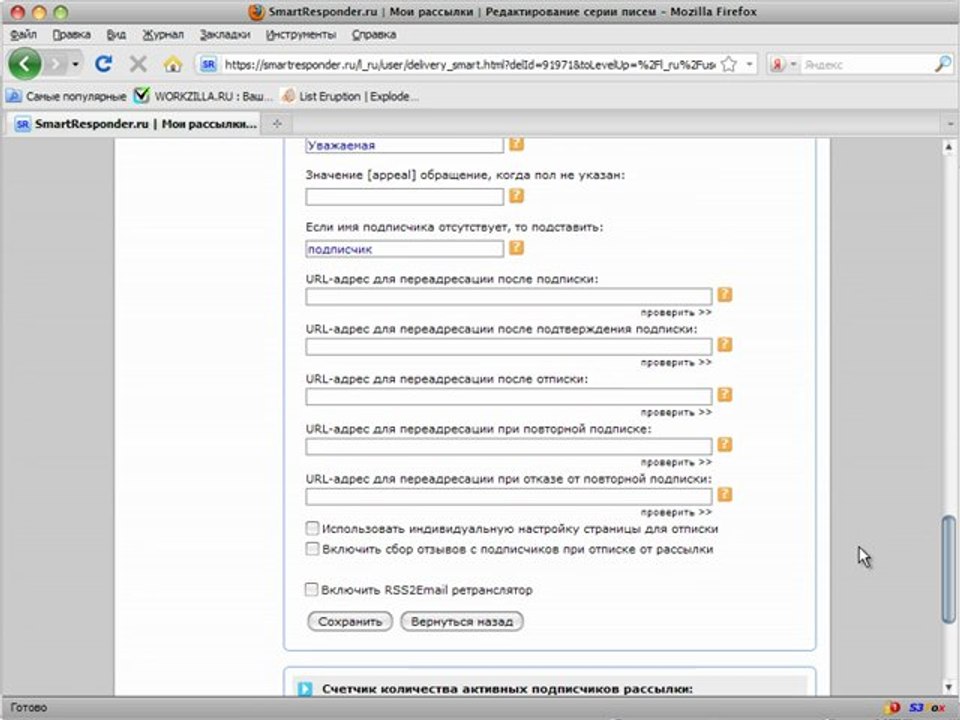Click into the Яндекс search field
960x720 pixels.
click(x=866, y=64)
